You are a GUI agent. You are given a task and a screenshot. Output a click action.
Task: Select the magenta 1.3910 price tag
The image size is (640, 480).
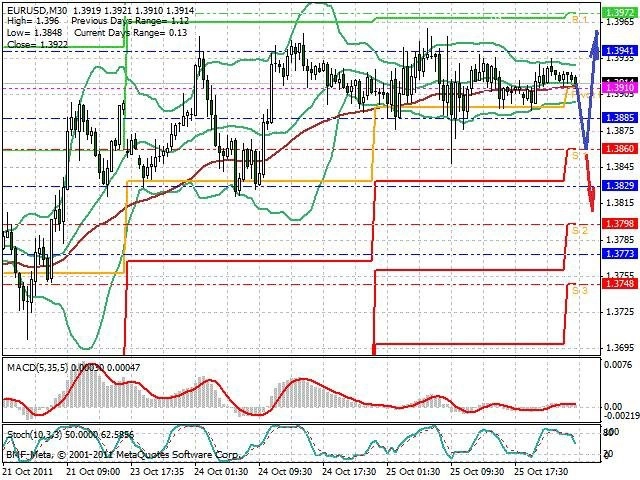pos(620,88)
